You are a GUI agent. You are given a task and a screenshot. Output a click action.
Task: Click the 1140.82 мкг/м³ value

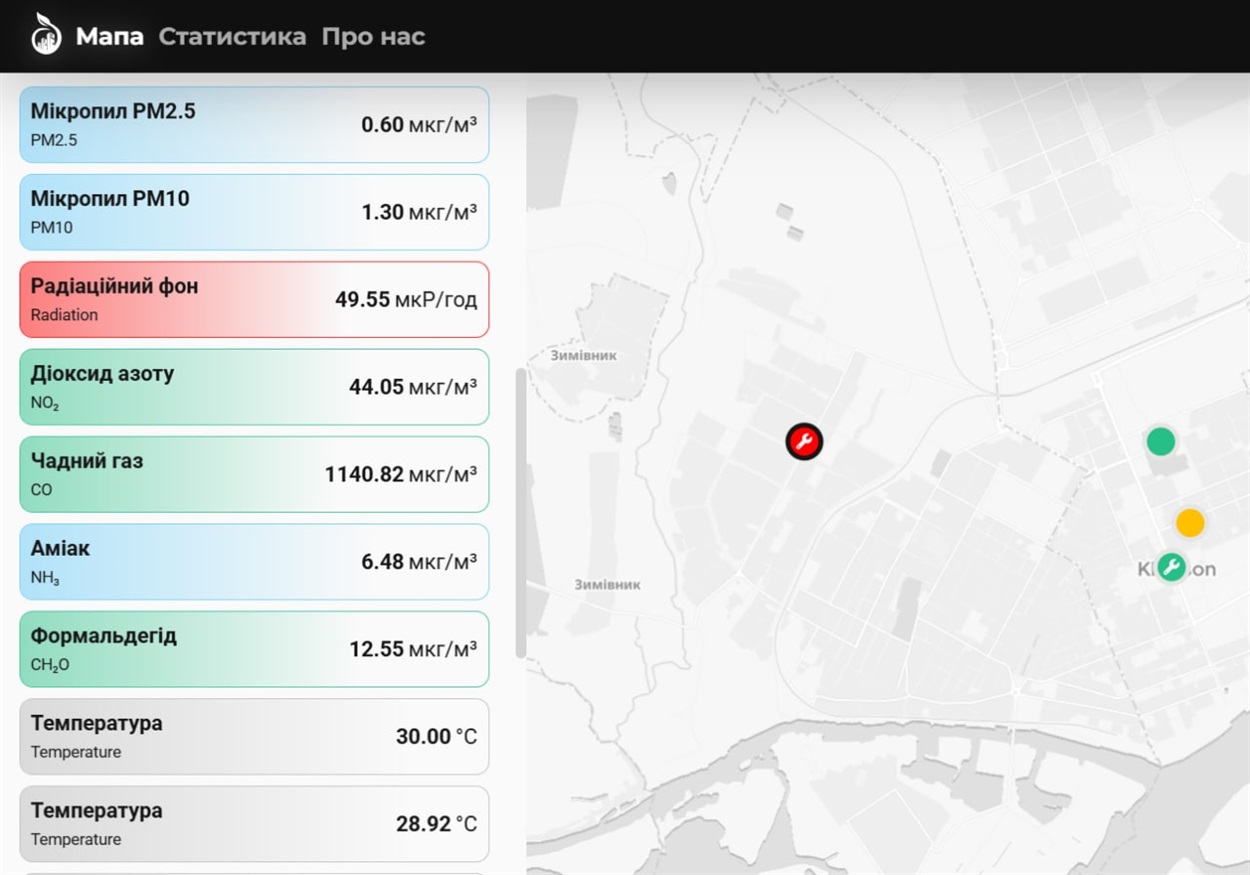[401, 474]
